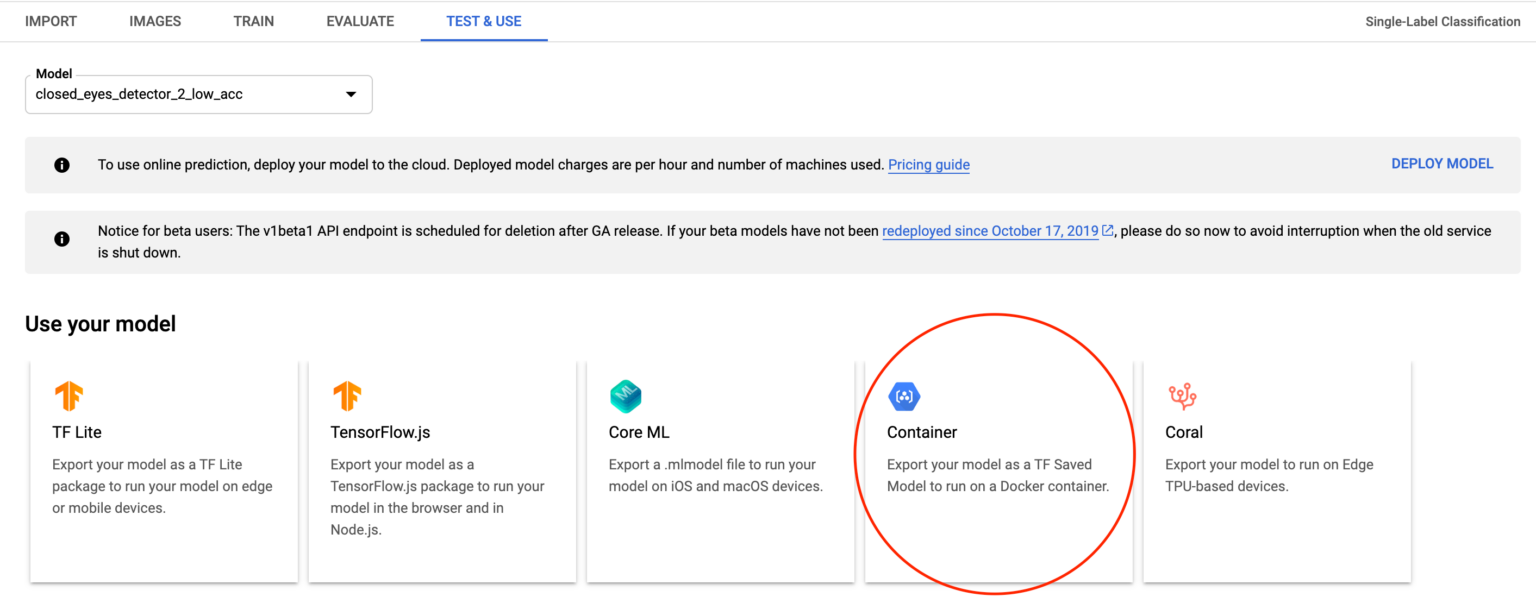Image resolution: width=1536 pixels, height=603 pixels.
Task: Switch to the IMPORT tab
Action: (x=50, y=20)
